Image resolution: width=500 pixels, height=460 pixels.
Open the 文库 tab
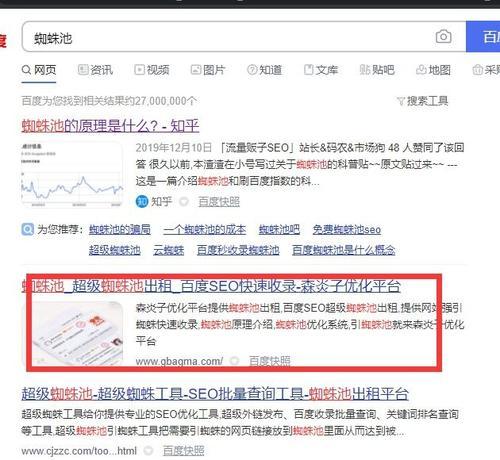pos(321,70)
